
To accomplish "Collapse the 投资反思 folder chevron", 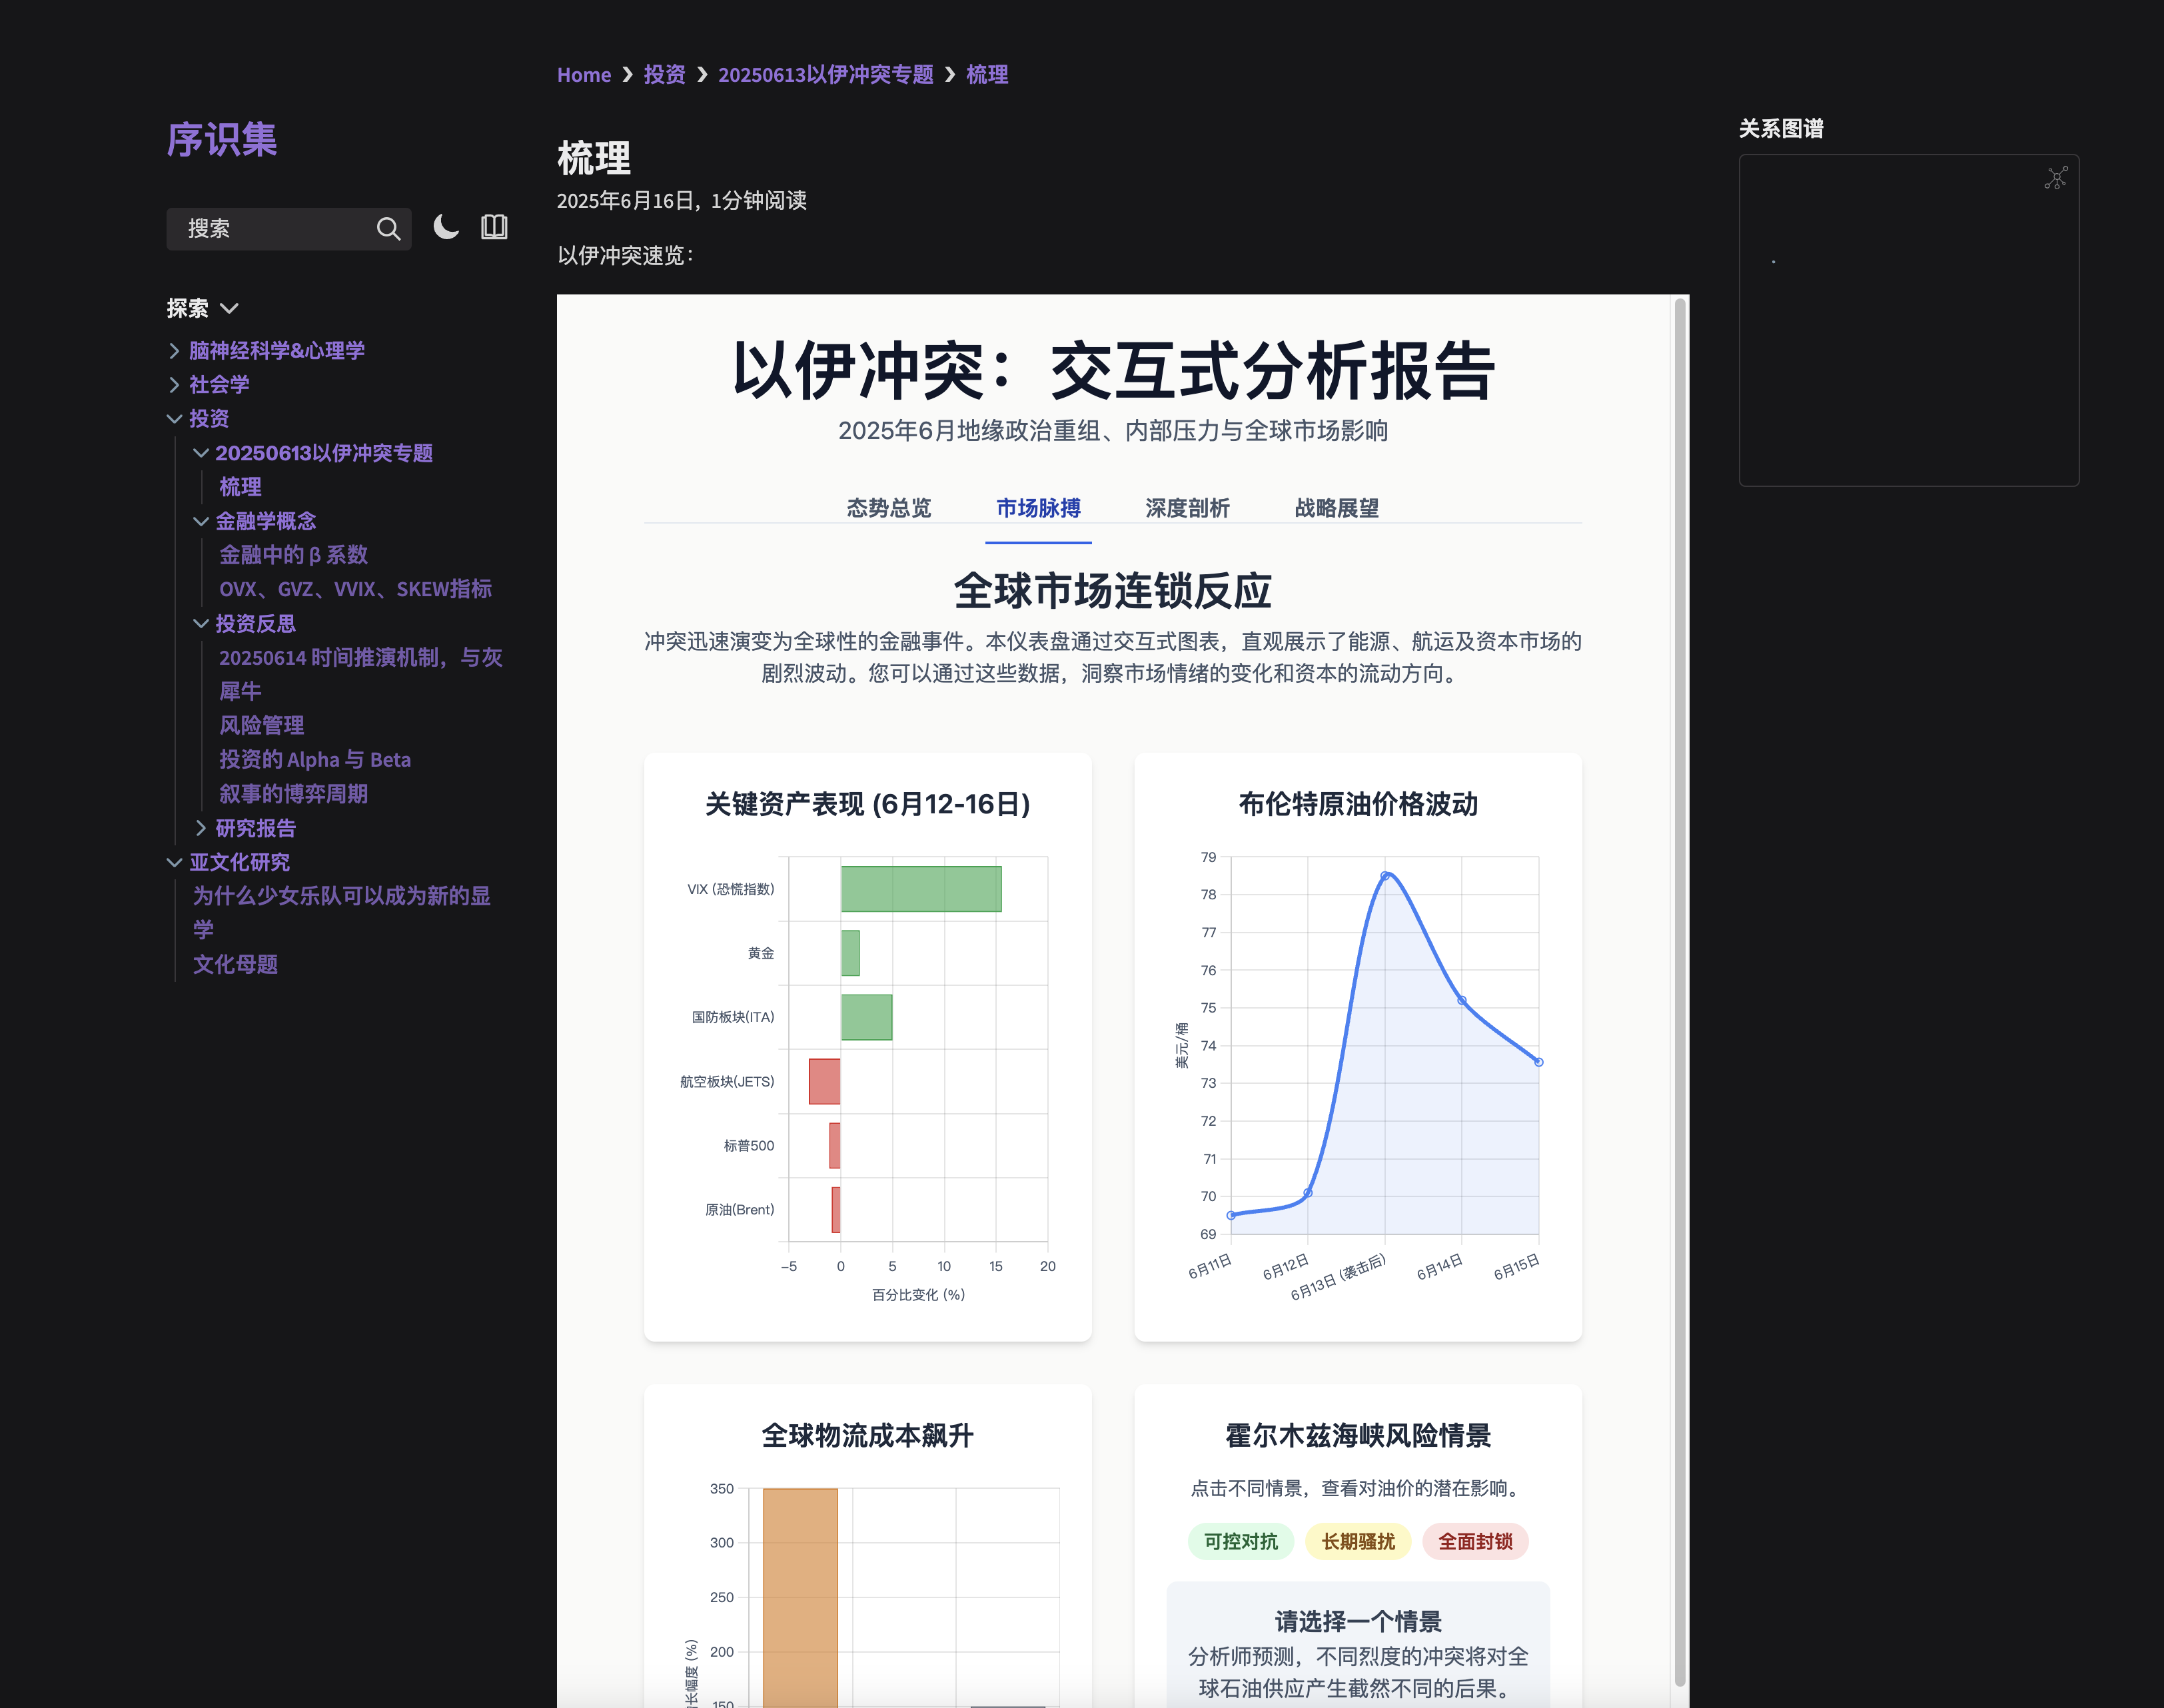I will pyautogui.click(x=201, y=624).
